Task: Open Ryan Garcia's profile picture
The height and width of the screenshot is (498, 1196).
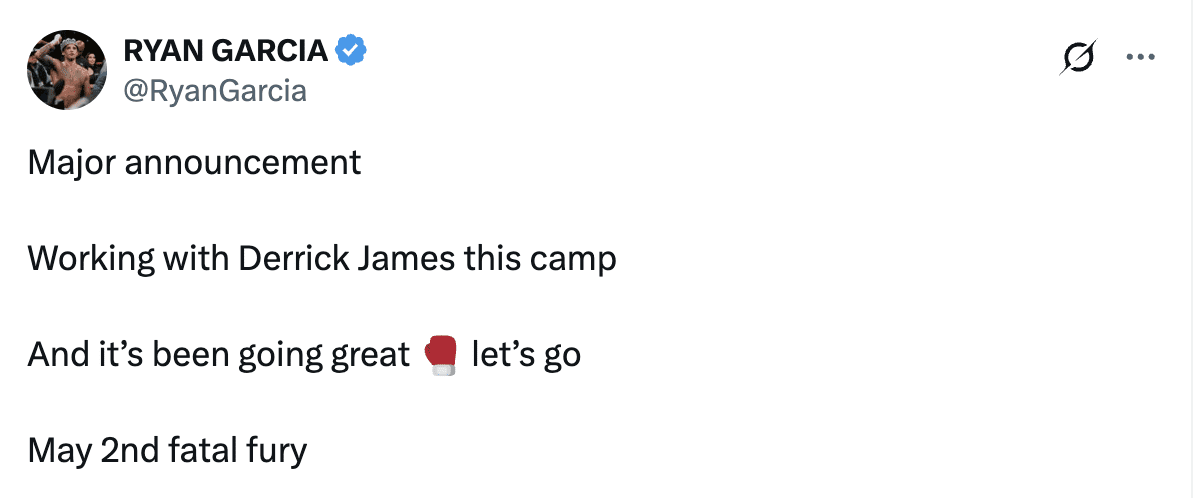Action: 67,69
